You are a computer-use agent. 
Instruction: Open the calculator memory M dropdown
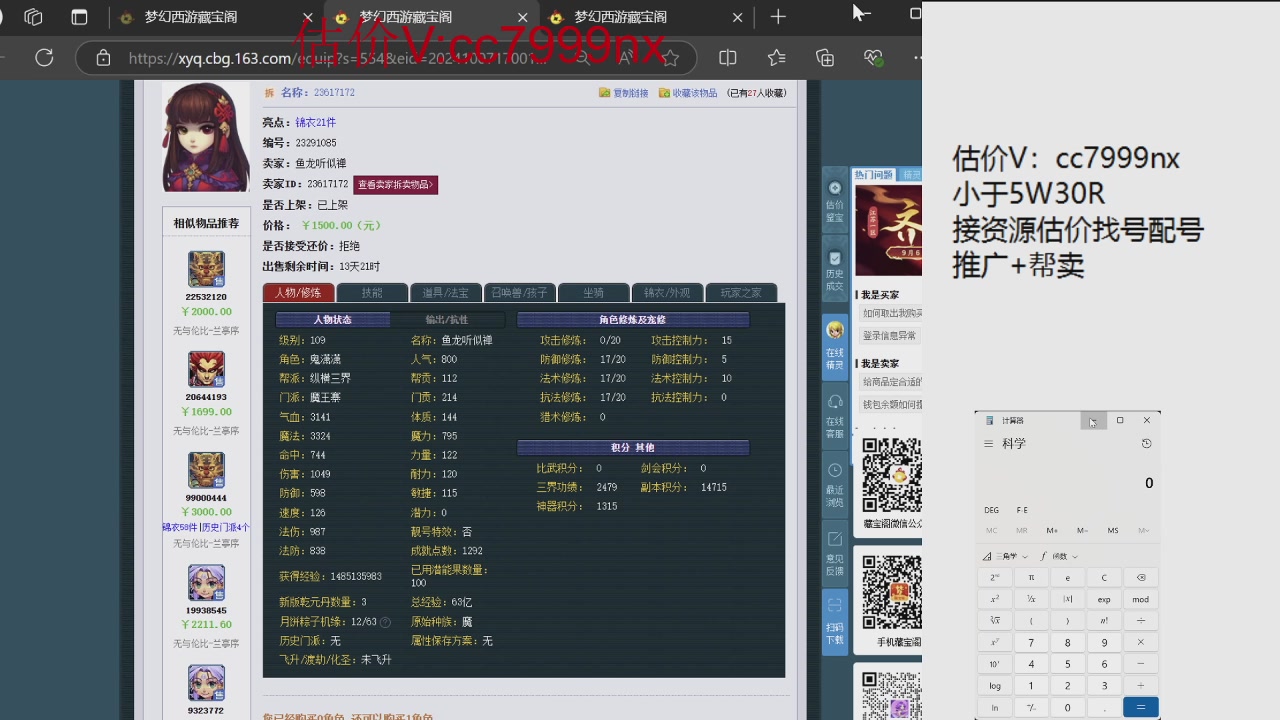point(1143,530)
